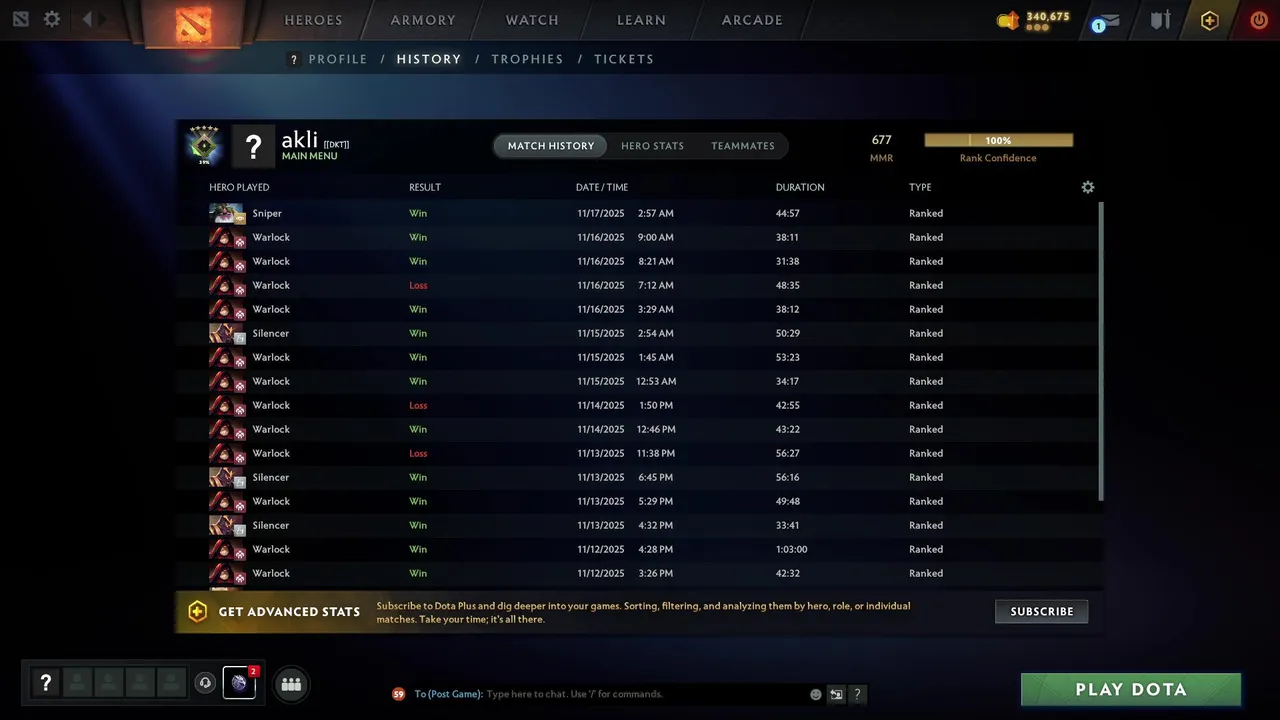The image size is (1280, 720).
Task: Open the friends list group icon
Action: [291, 684]
